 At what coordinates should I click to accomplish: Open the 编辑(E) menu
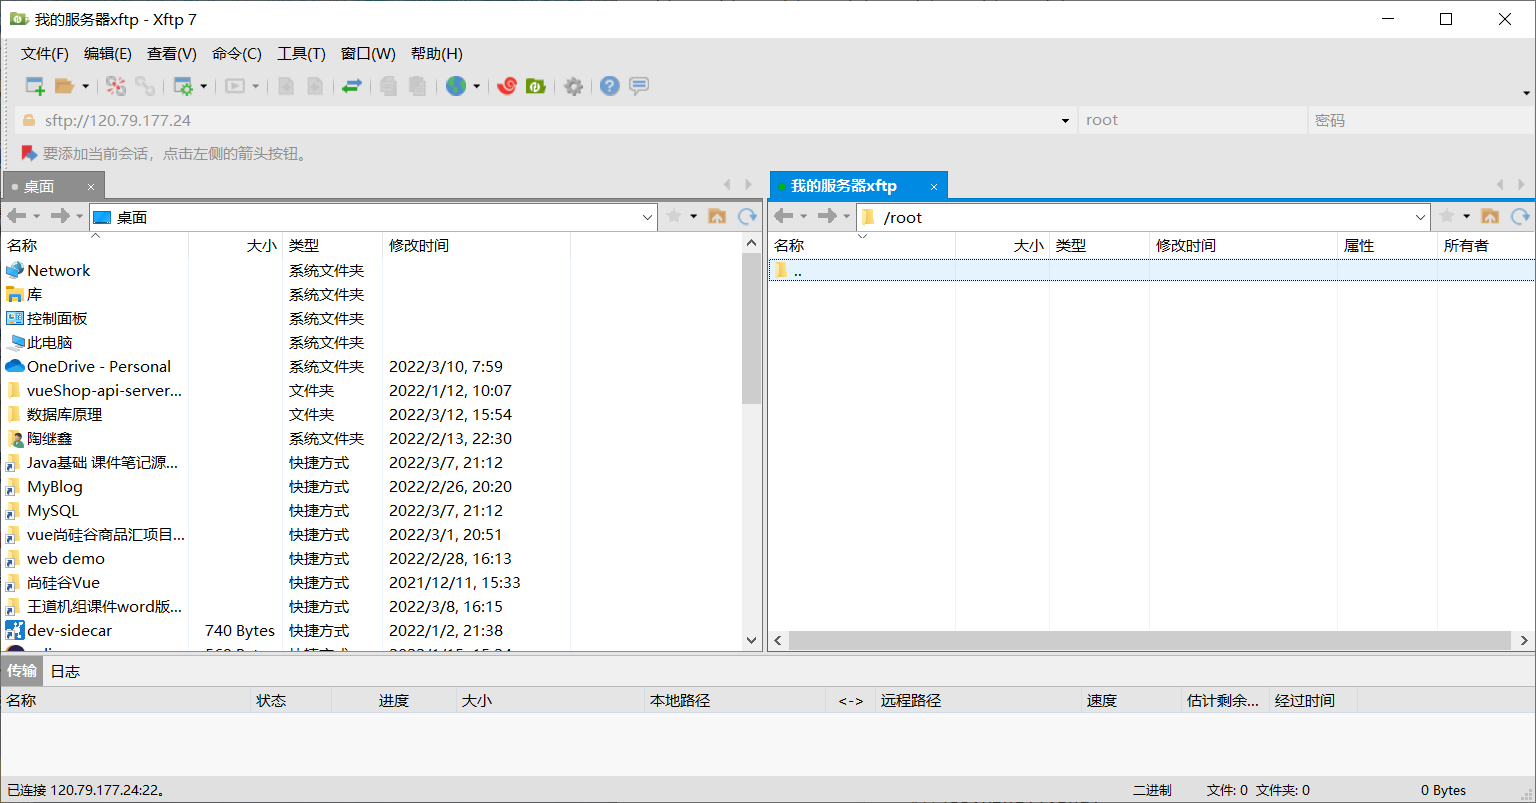[108, 54]
